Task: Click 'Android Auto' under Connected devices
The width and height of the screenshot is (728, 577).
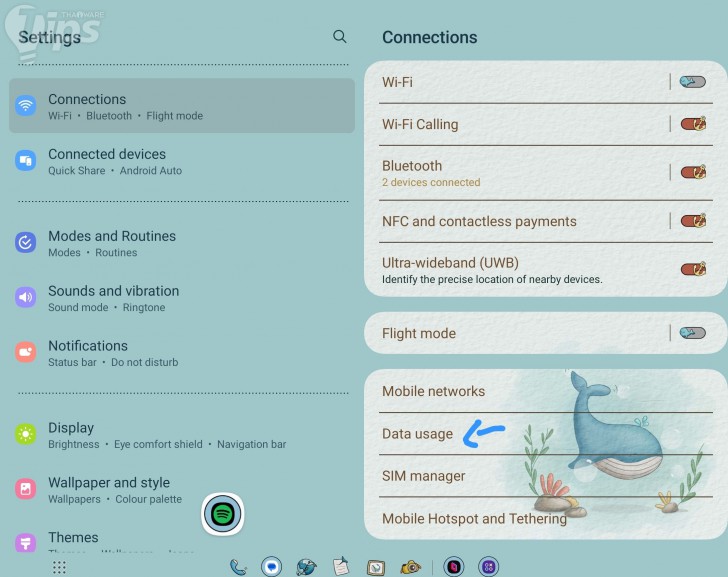Action: pos(151,171)
